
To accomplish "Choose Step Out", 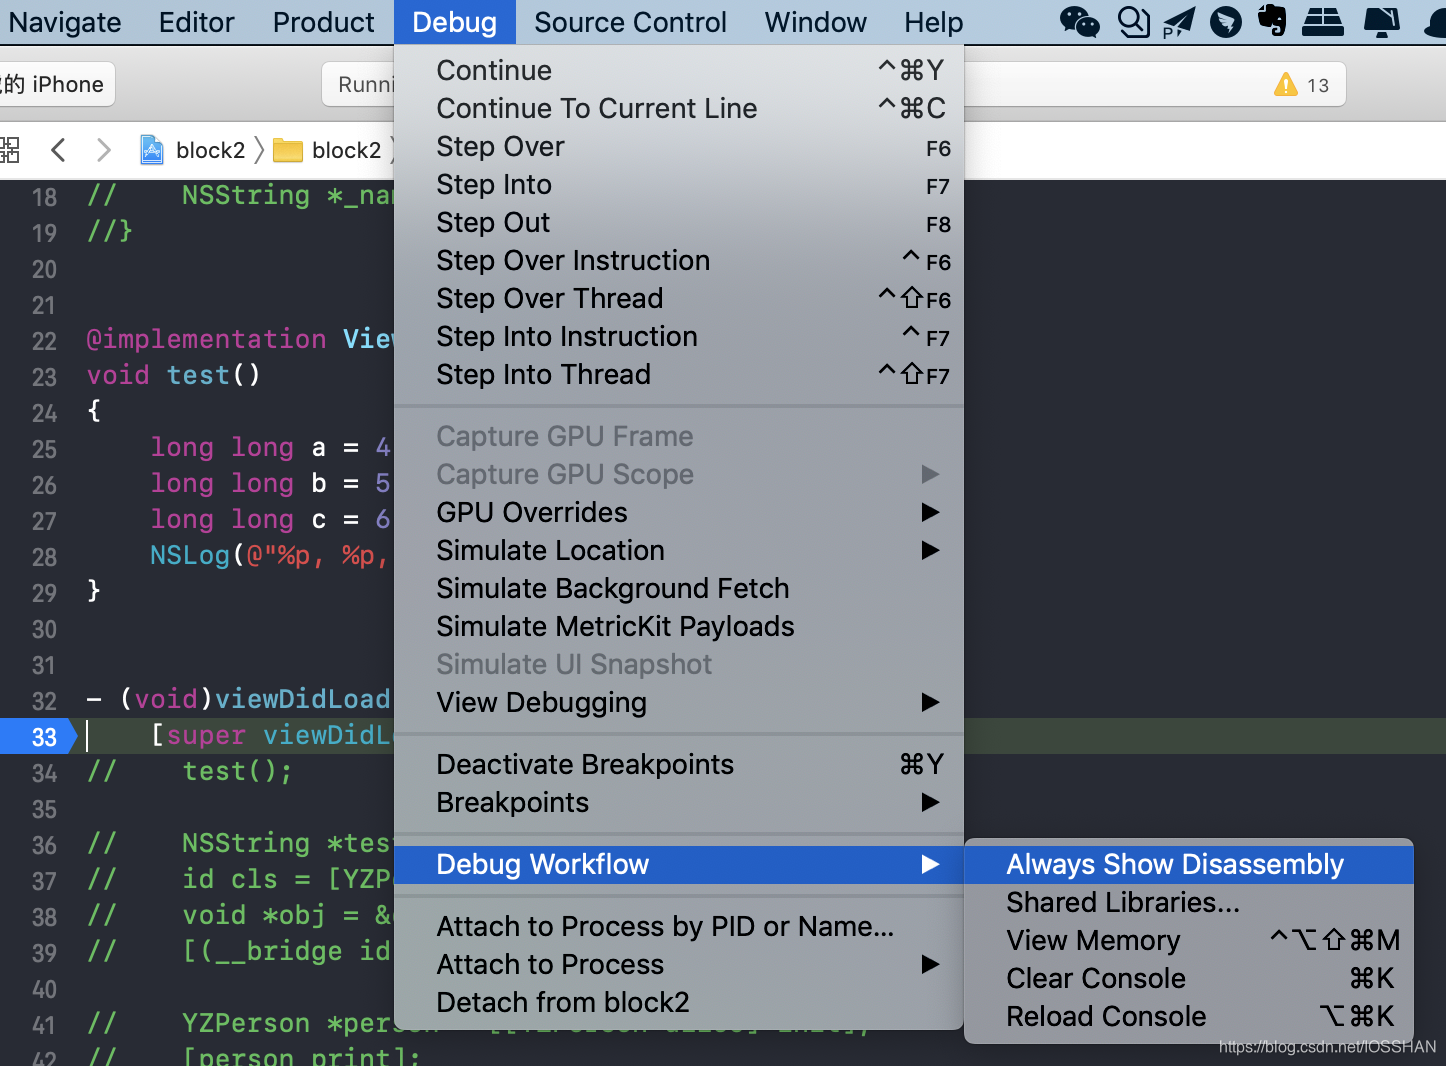I will [679, 222].
